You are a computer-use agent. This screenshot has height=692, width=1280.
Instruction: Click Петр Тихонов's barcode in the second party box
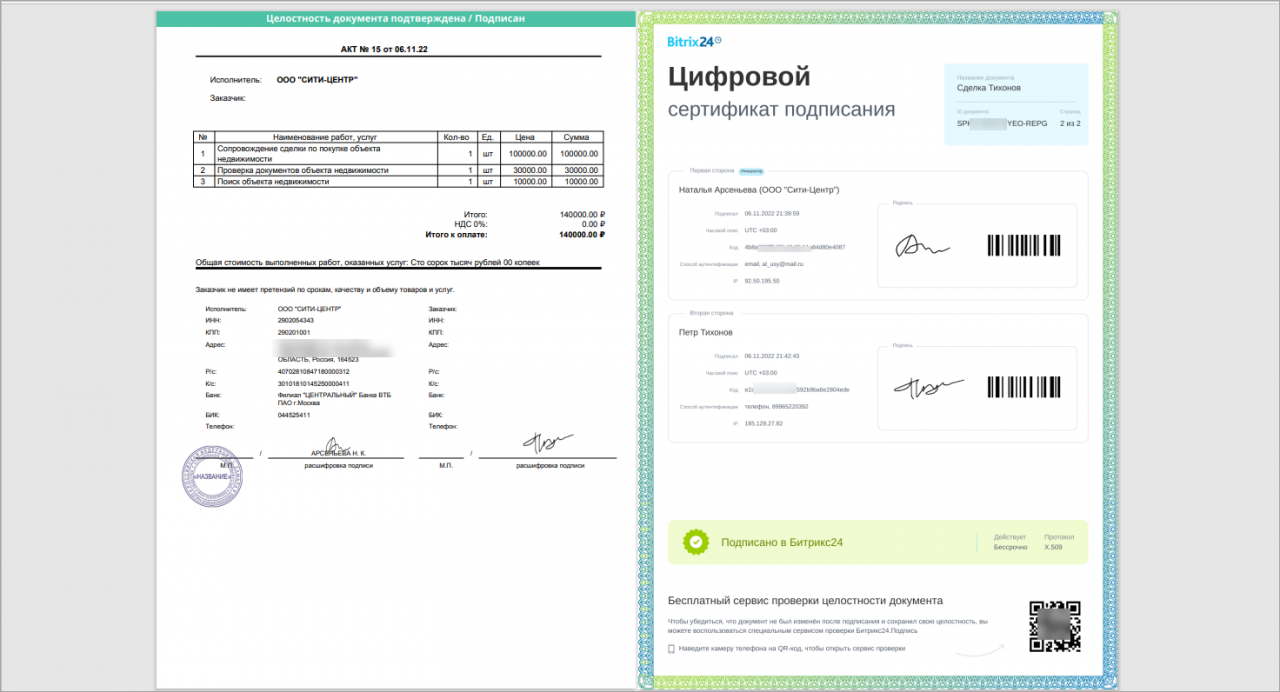[1025, 387]
